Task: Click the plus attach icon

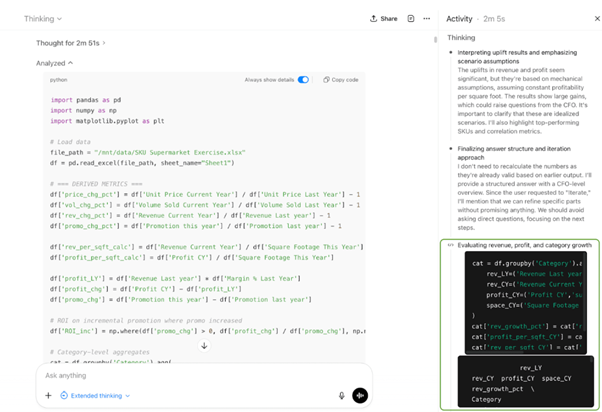Action: click(x=48, y=395)
